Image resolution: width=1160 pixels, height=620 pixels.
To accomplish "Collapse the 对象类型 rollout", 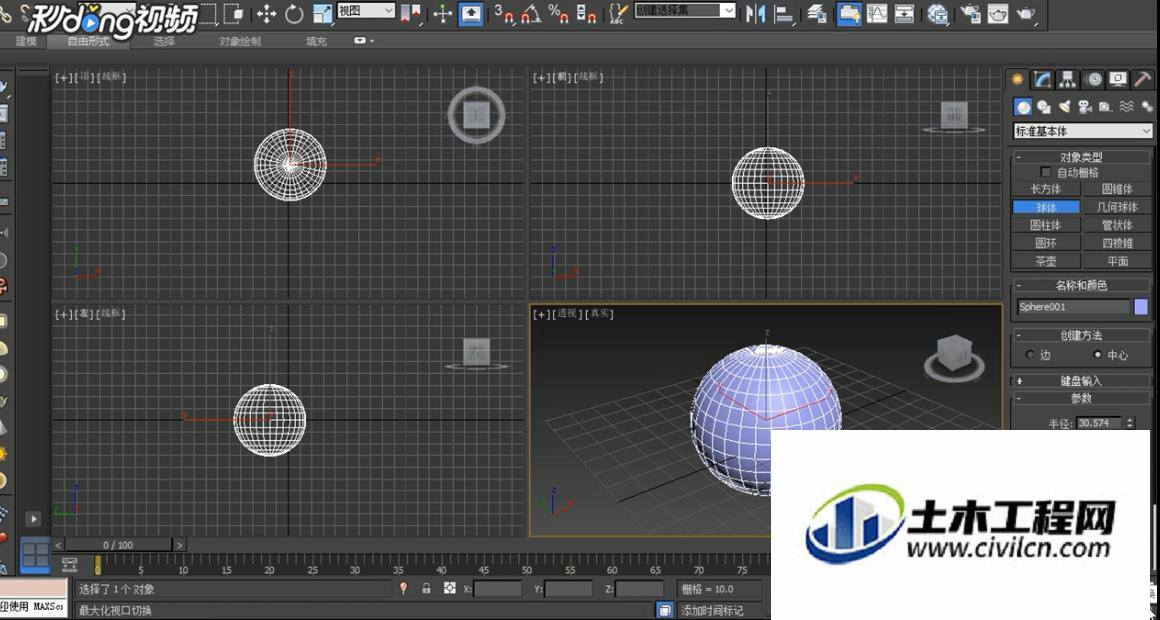I will [x=1082, y=157].
